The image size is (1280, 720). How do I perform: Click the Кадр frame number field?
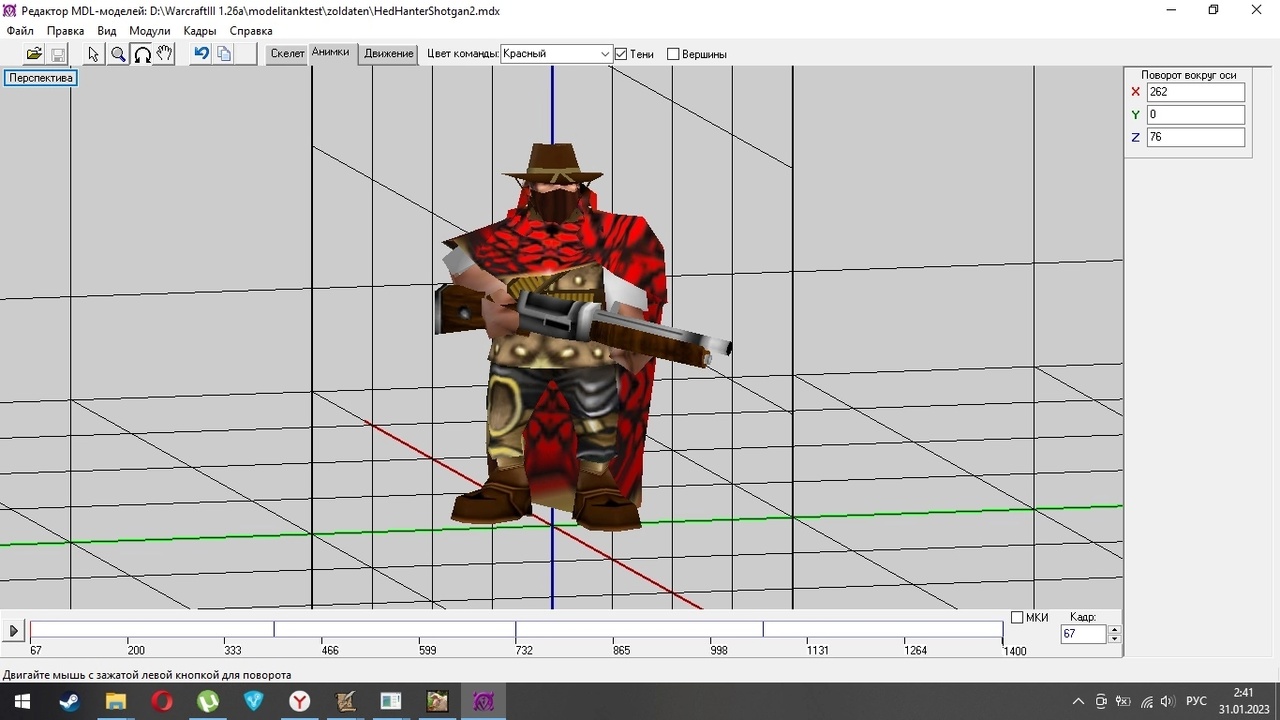pos(1084,634)
